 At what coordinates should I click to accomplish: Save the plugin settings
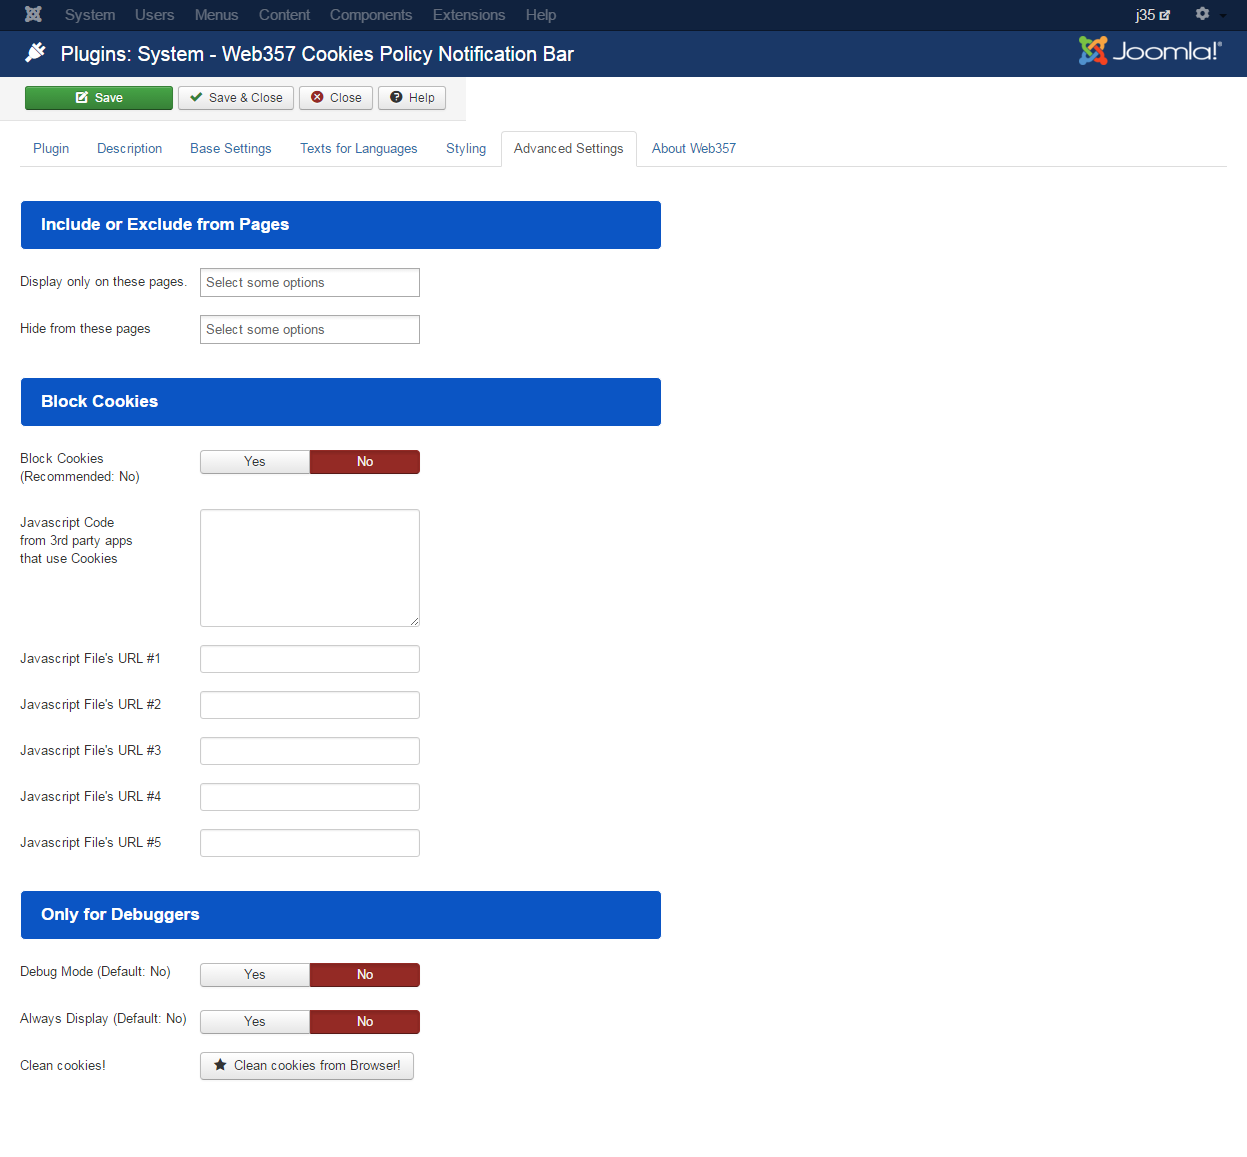tap(99, 98)
